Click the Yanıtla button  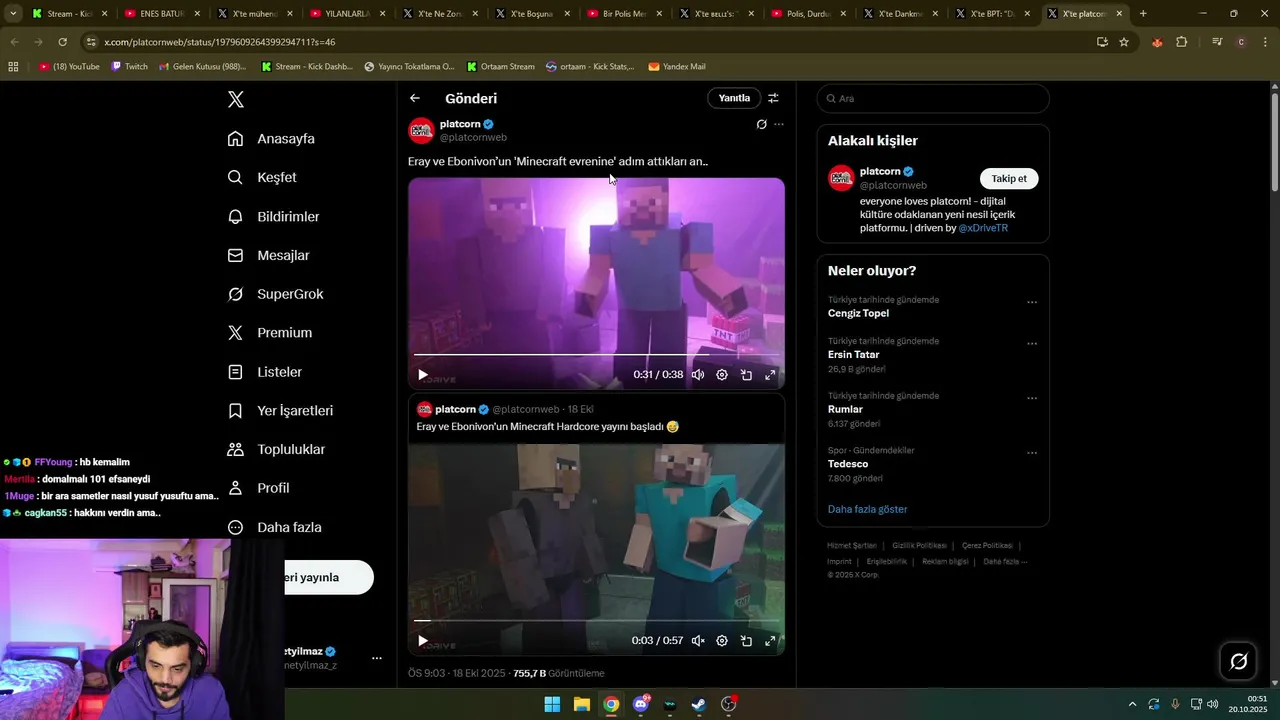pos(734,98)
